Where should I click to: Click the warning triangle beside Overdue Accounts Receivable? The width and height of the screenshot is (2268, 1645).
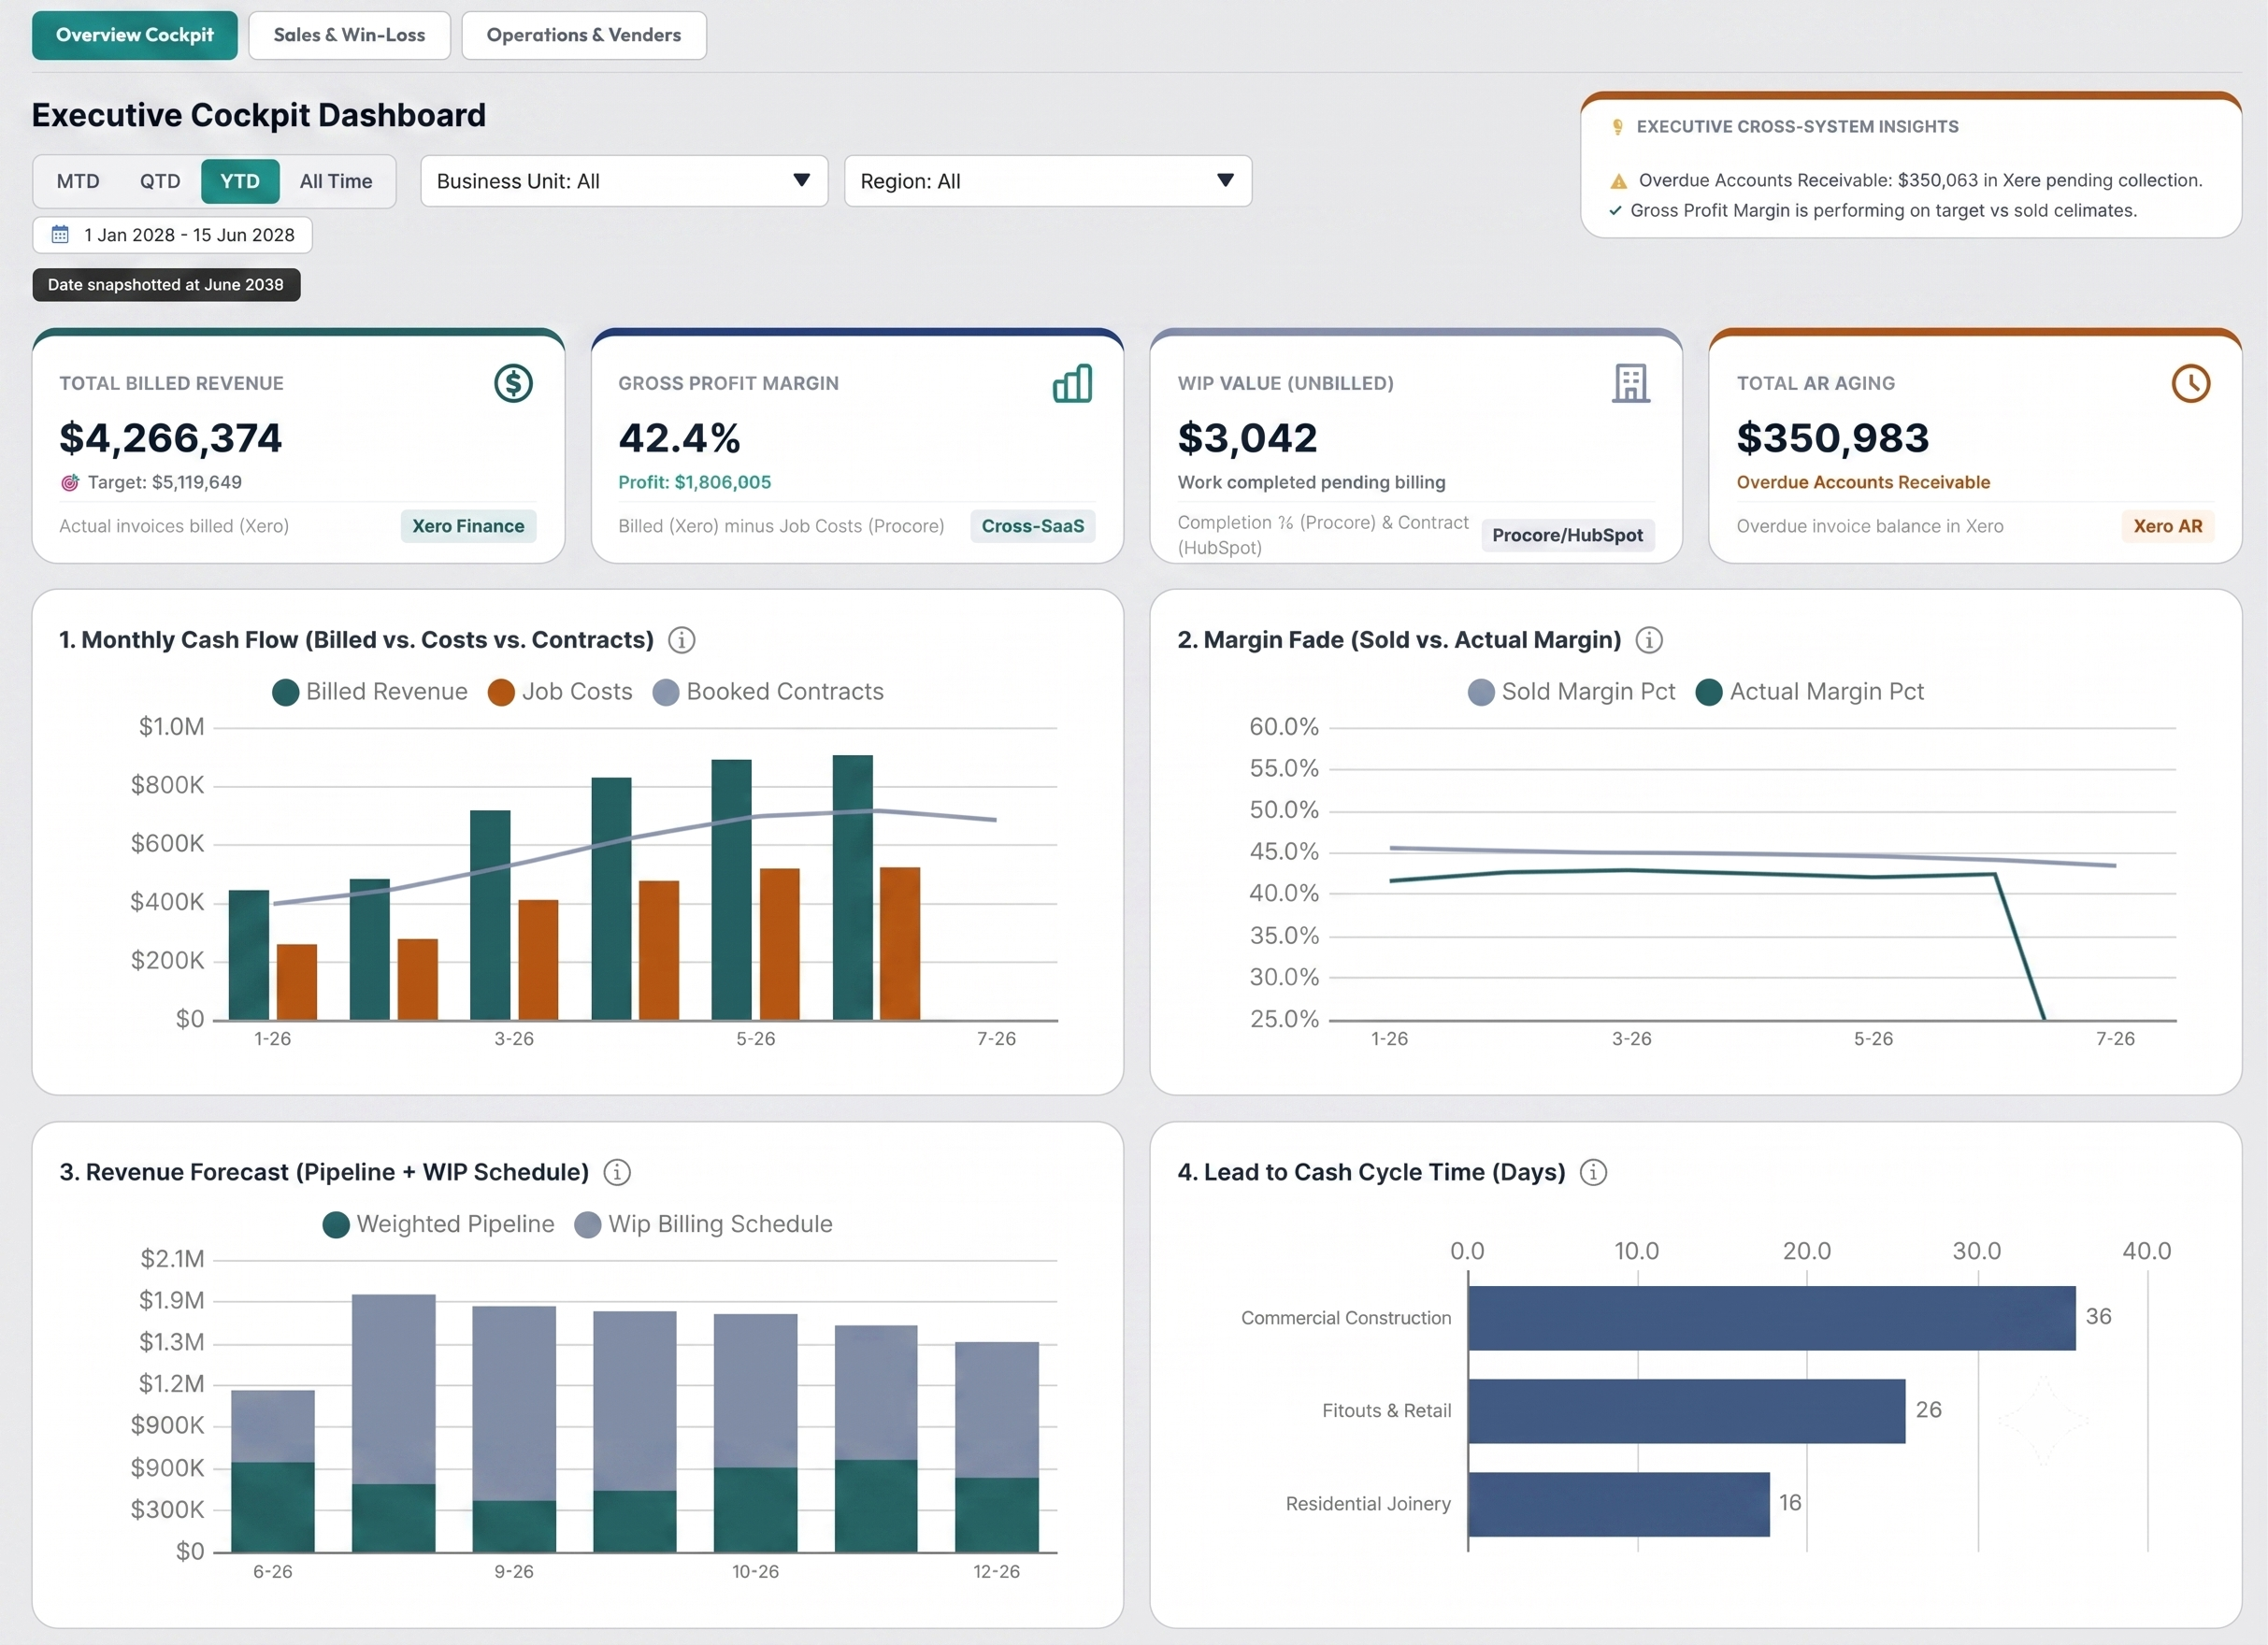pyautogui.click(x=1618, y=181)
